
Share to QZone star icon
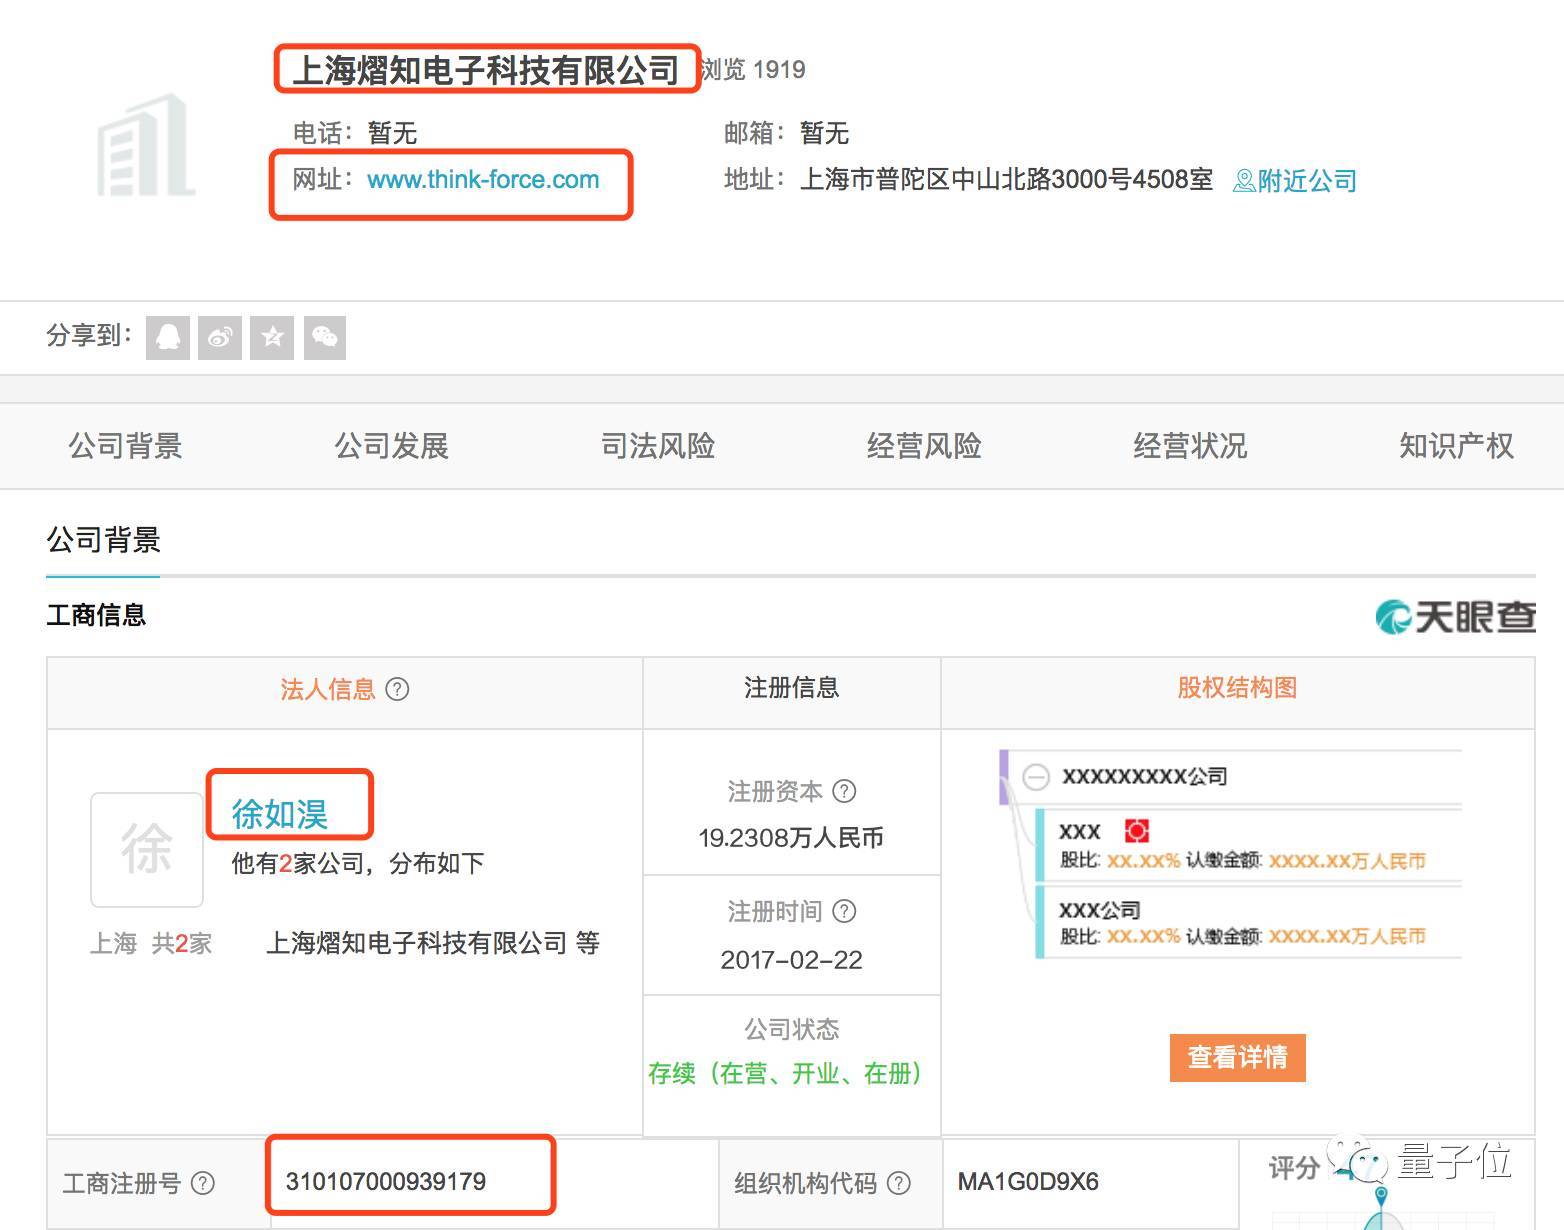point(272,337)
